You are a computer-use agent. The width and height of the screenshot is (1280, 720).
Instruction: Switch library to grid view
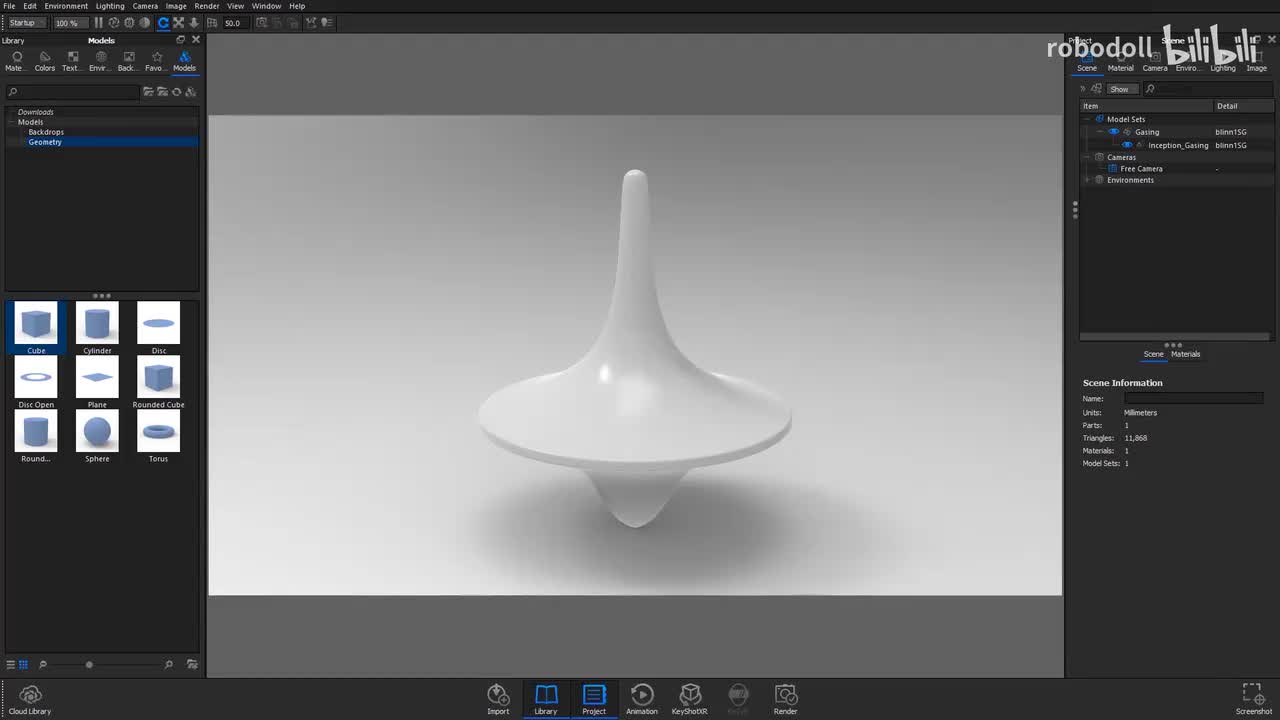pos(23,664)
